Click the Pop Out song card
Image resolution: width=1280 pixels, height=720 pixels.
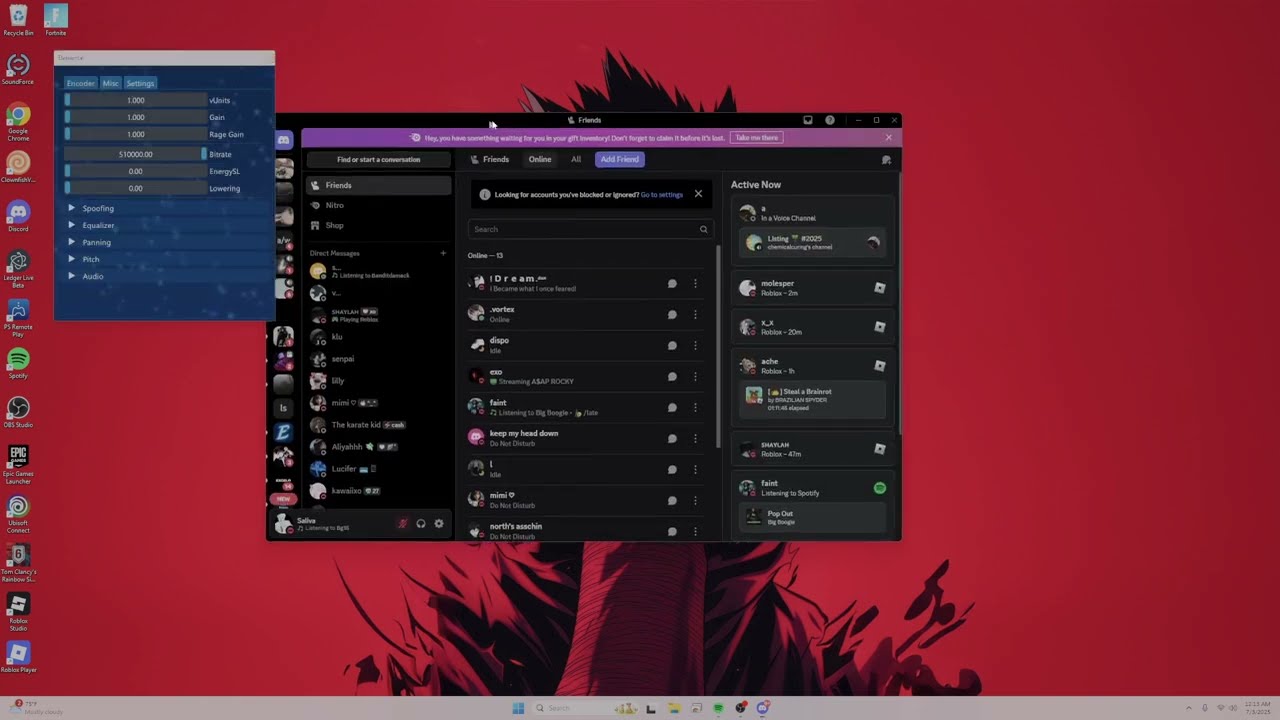(812, 517)
